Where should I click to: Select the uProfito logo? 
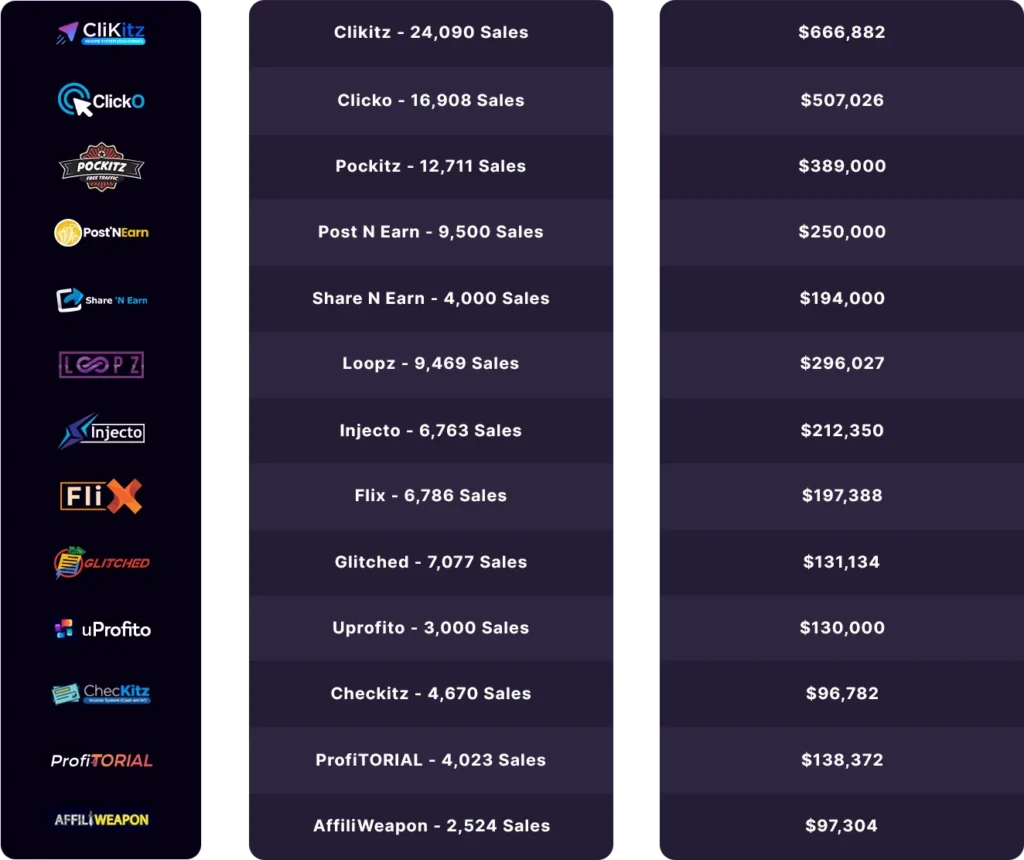tap(101, 629)
